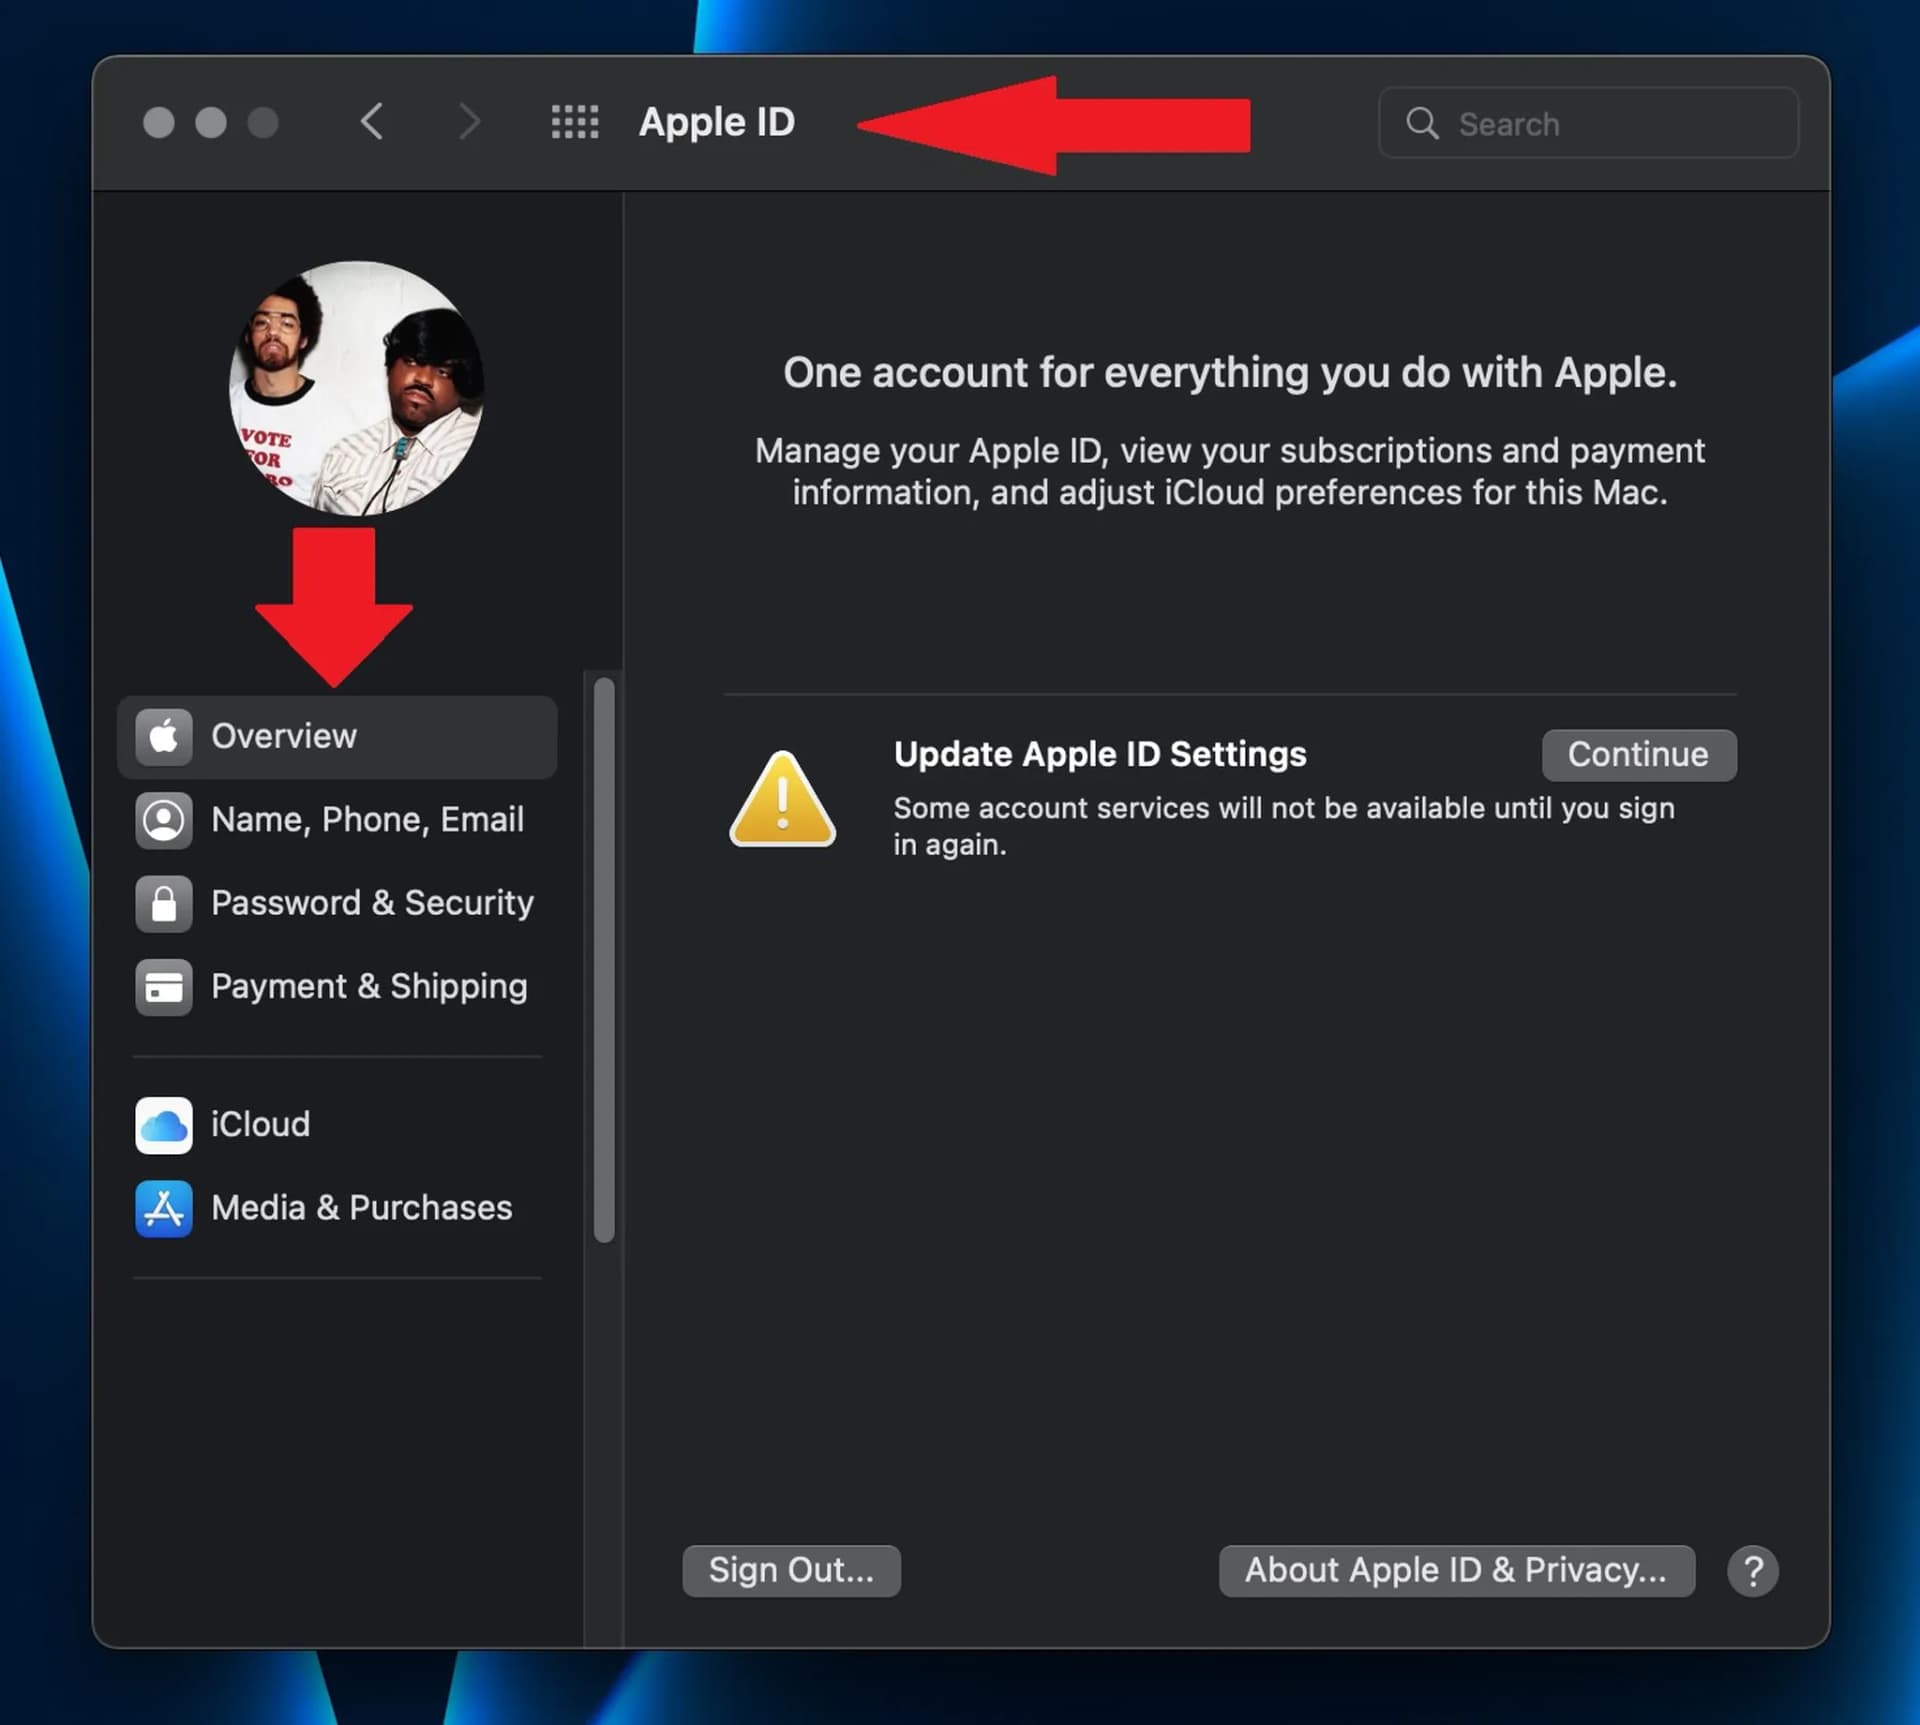Select the iCloud sidebar entry
The image size is (1920, 1725).
point(260,1125)
